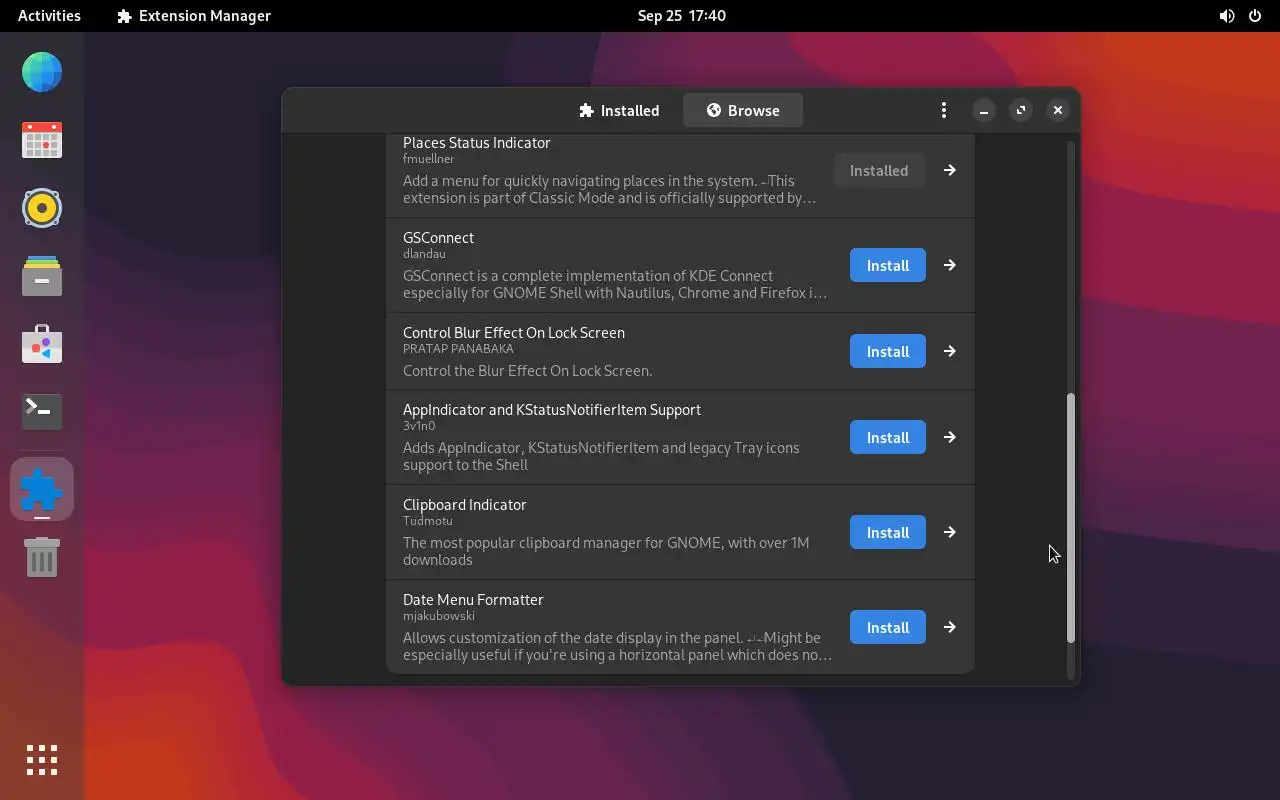
Task: Click the Date Menu Formatter title
Action: [473, 599]
